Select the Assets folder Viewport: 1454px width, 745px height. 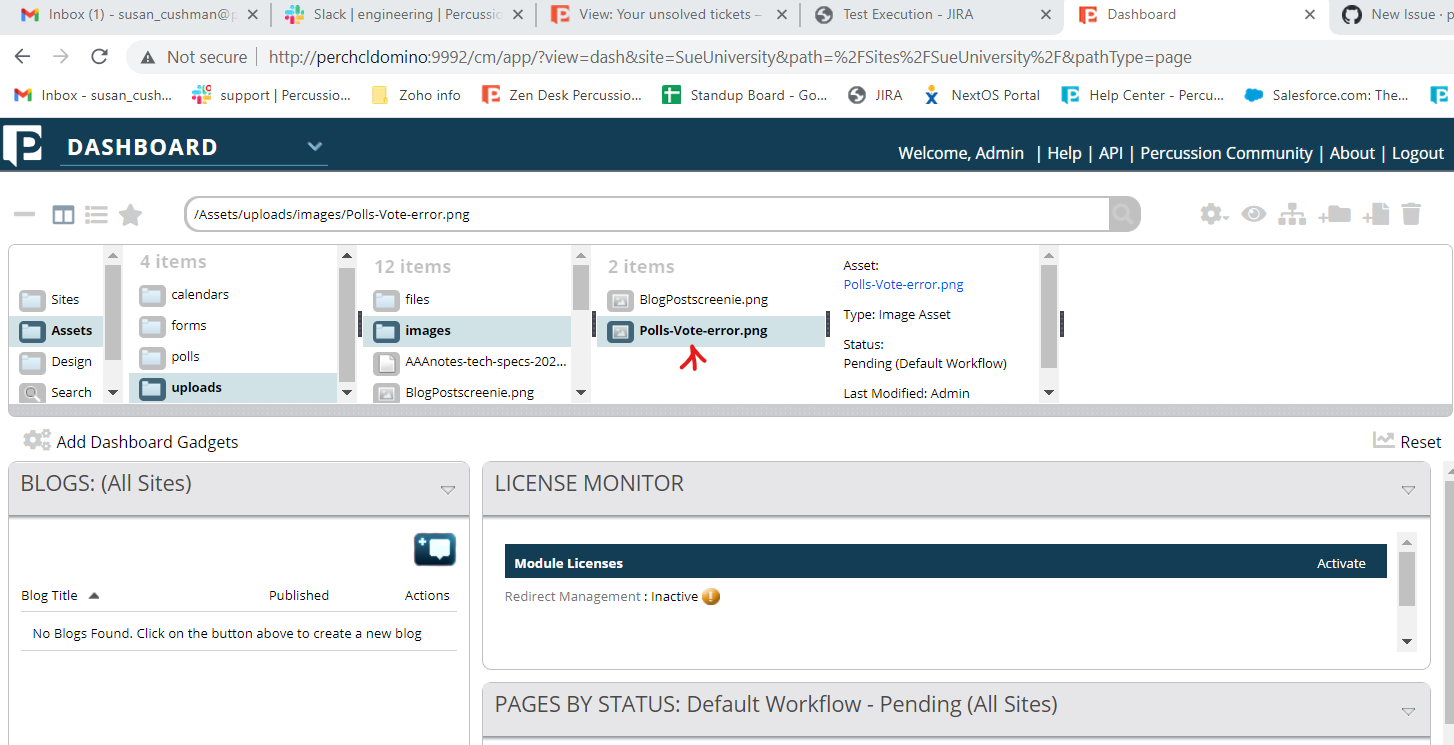click(56, 331)
